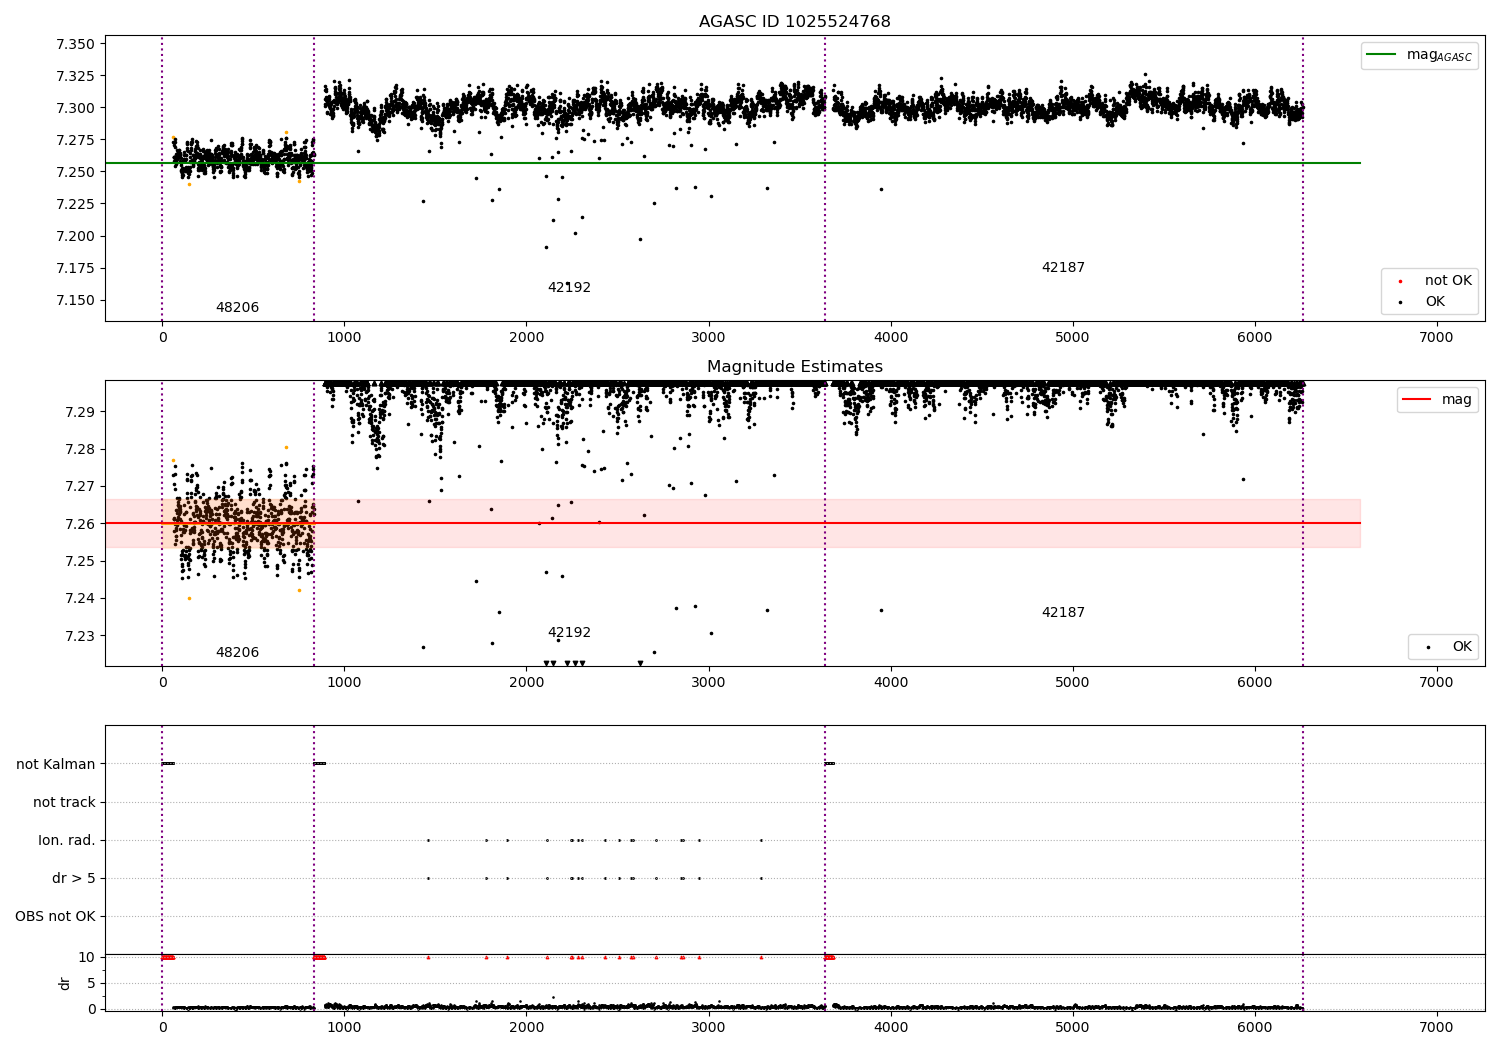Click x-axis tick 3000 under the AGASC ID plot
Viewport: 1500px width, 1050px height.
tap(709, 338)
